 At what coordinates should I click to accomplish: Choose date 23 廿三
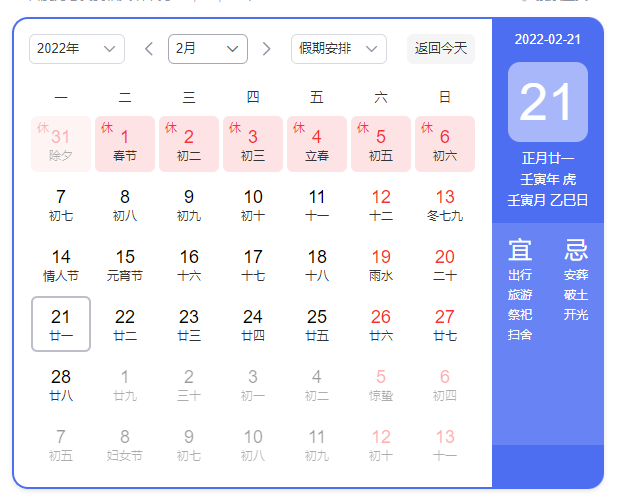coord(189,324)
